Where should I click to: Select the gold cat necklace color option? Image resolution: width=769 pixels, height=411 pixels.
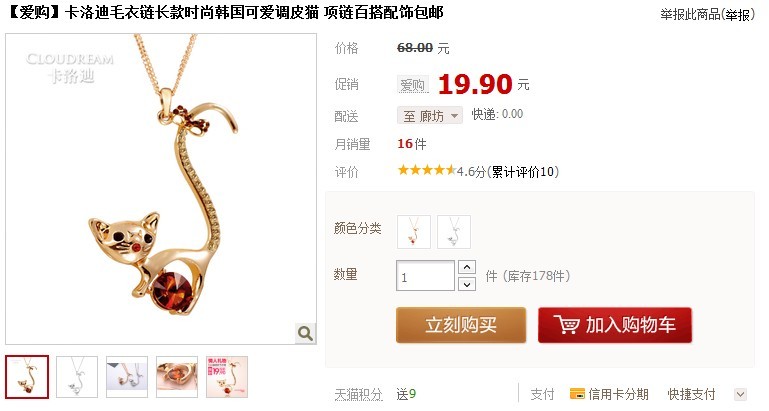coord(413,232)
